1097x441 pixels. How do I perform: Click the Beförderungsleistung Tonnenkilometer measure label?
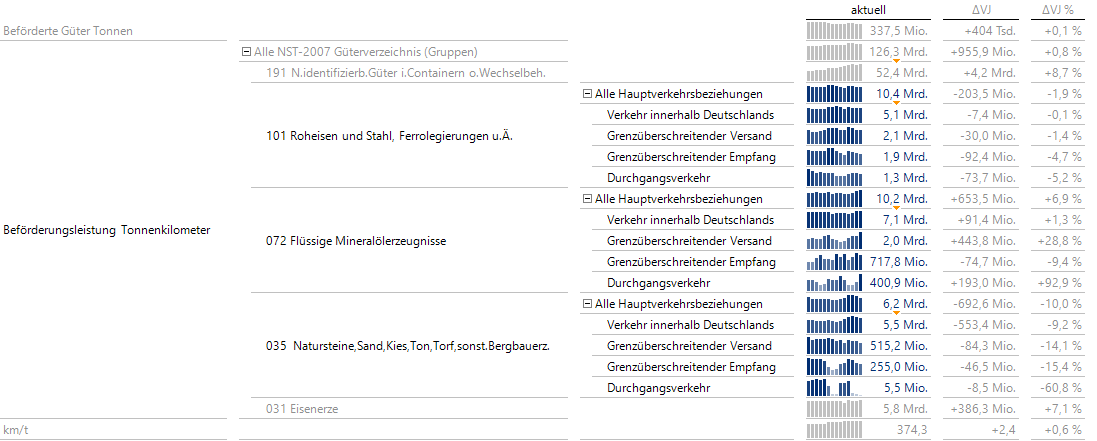click(x=107, y=230)
